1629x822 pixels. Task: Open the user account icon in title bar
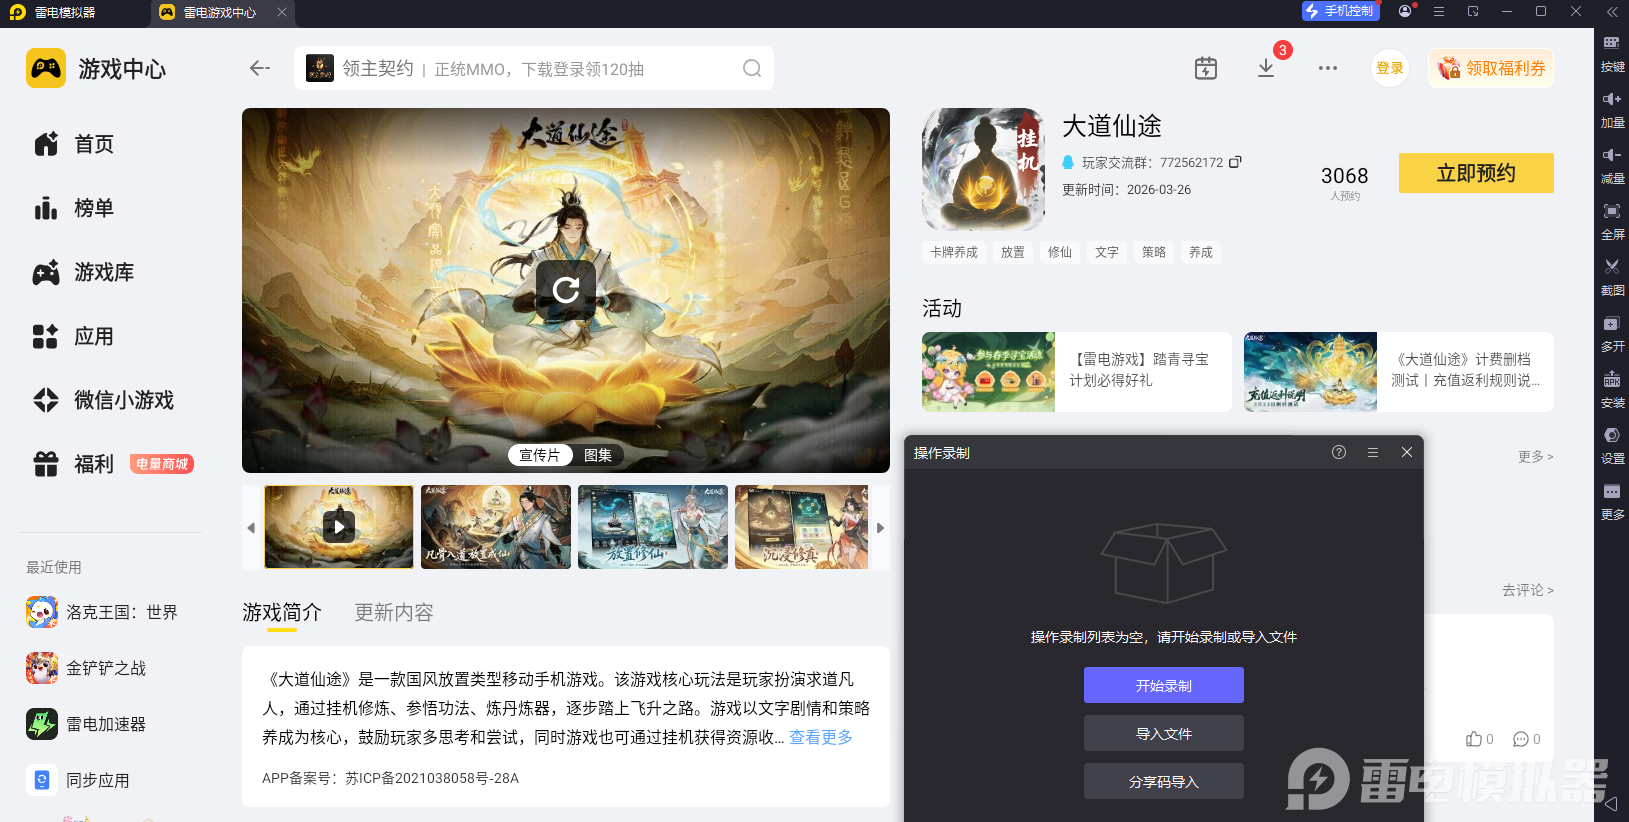1405,11
